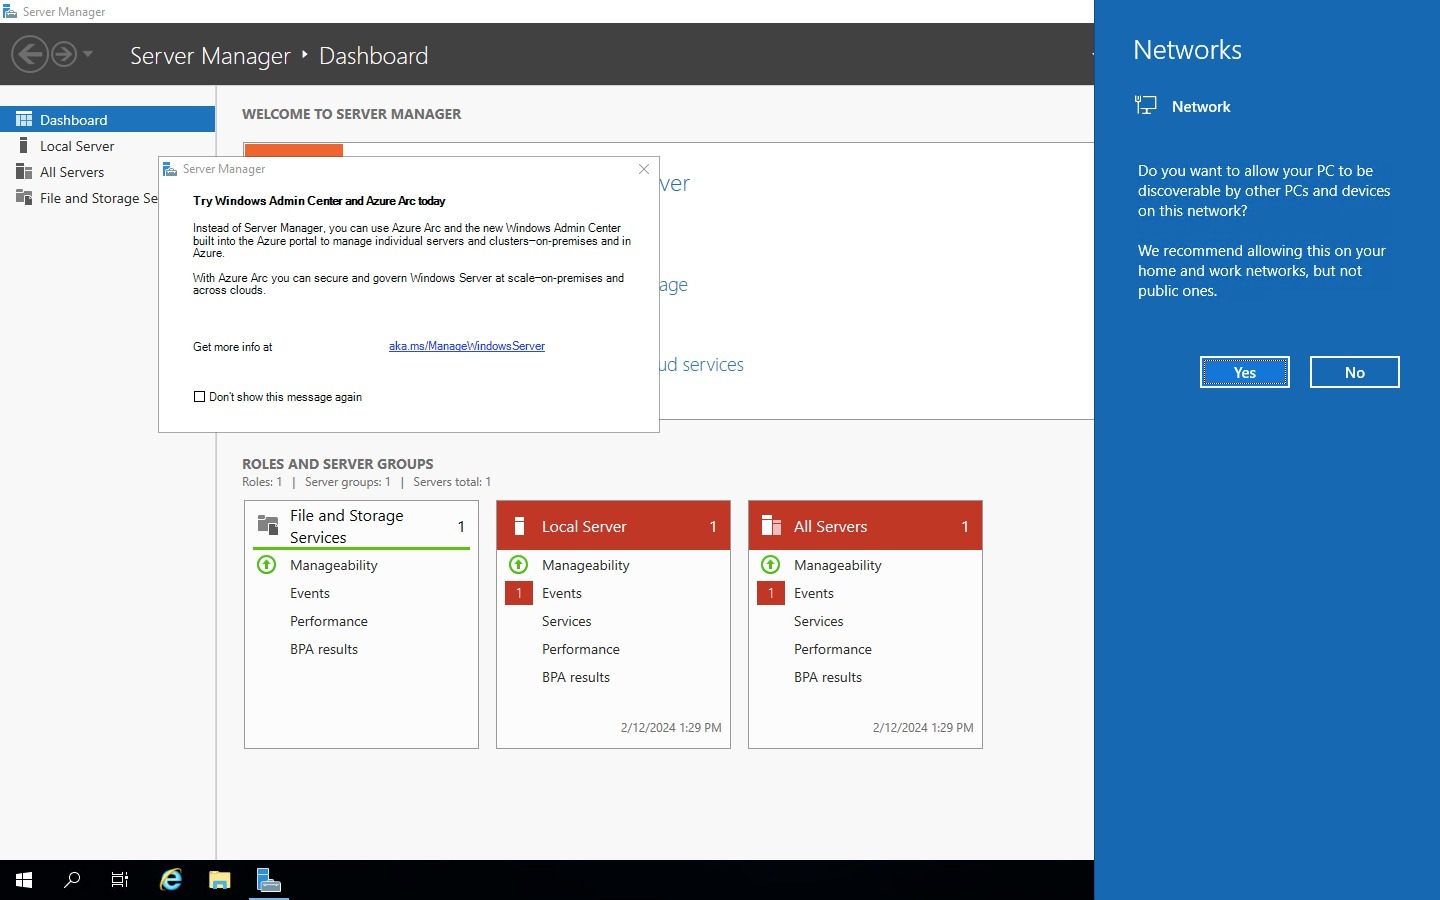Check Don't show this message again
1440x900 pixels.
coord(199,397)
